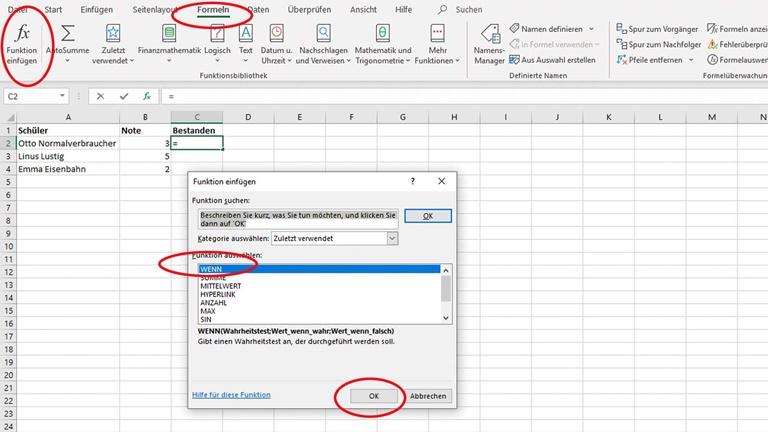The width and height of the screenshot is (768, 432).
Task: Click OK next to the function search box
Action: click(x=428, y=216)
